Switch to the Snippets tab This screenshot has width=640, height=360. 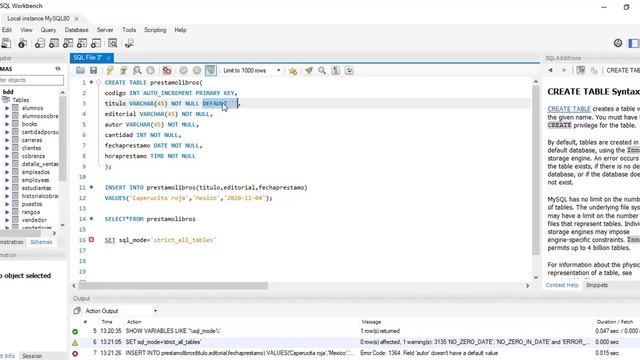tap(597, 285)
